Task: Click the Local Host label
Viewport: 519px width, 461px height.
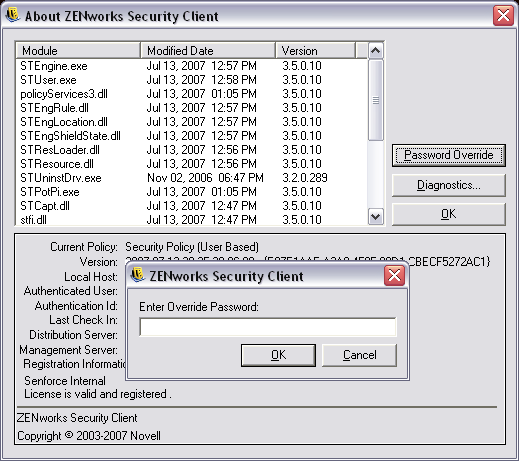Action: [91, 277]
